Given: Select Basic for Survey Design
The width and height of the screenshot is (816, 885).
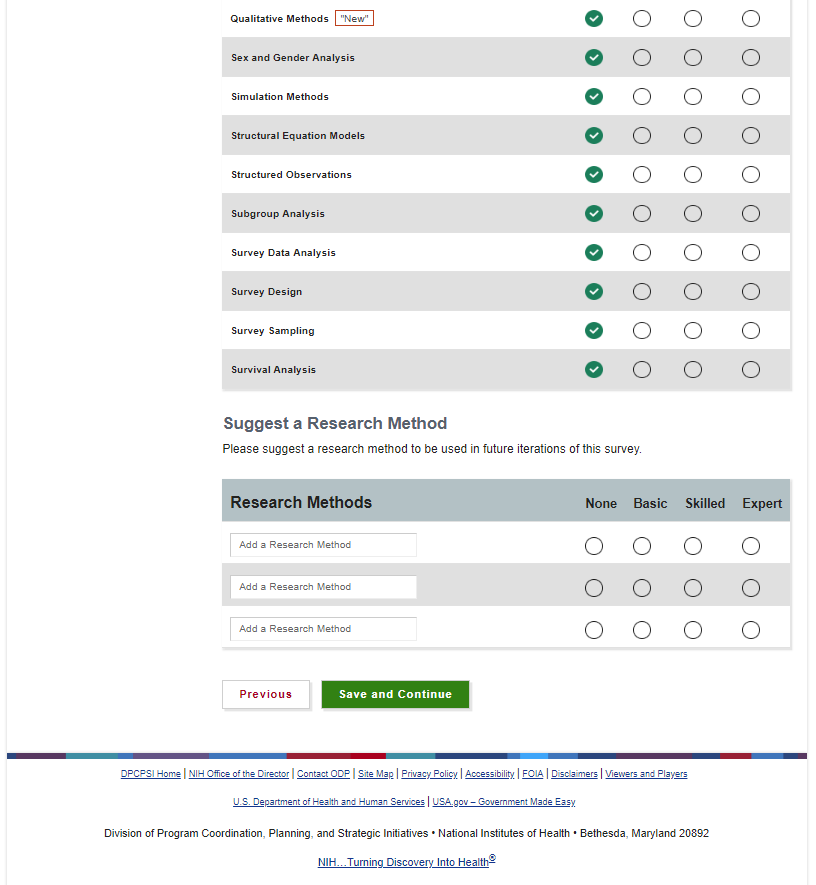Looking at the screenshot, I should point(642,292).
